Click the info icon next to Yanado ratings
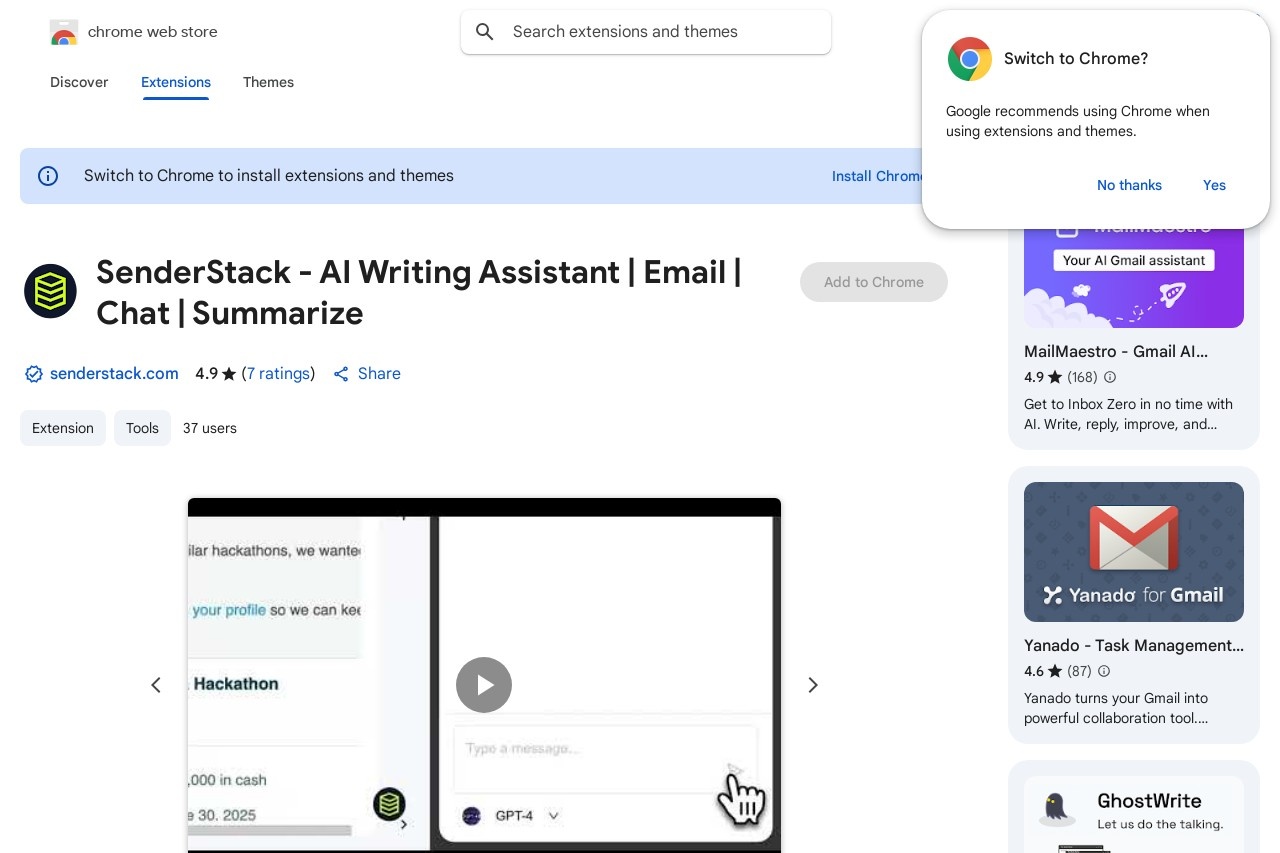Screen dimensions: 1280x853 point(1104,671)
